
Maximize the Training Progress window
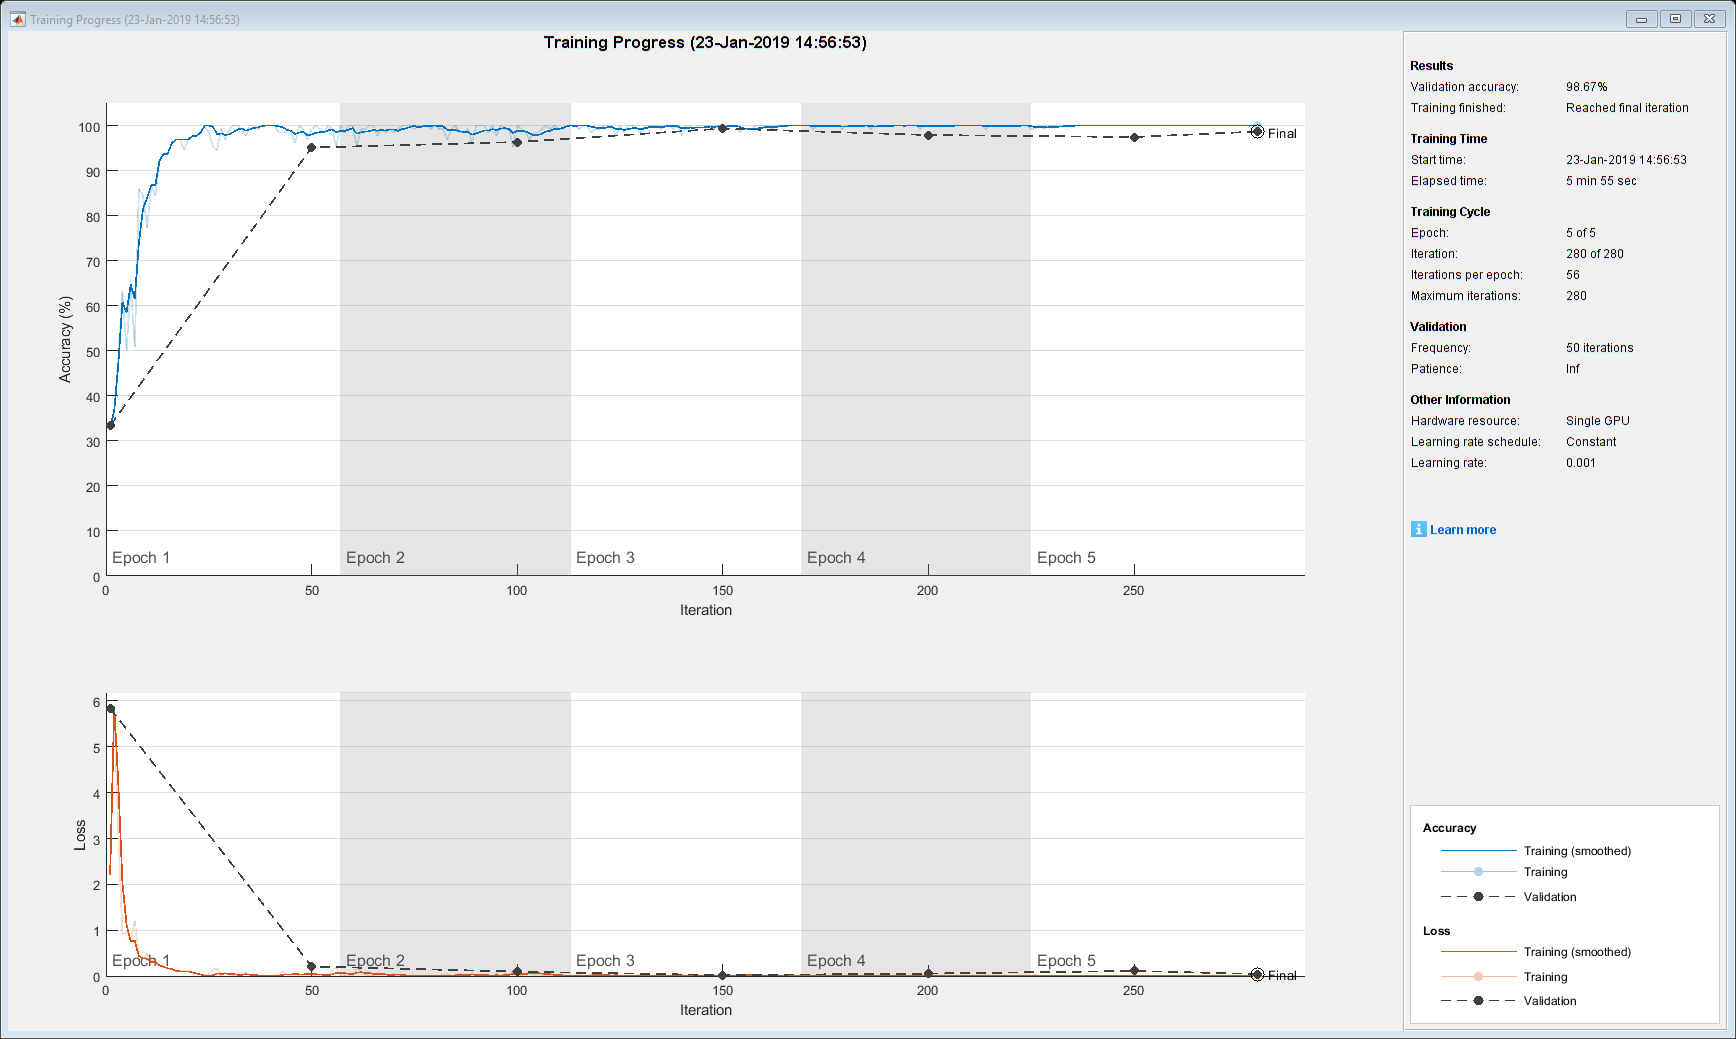pyautogui.click(x=1675, y=18)
